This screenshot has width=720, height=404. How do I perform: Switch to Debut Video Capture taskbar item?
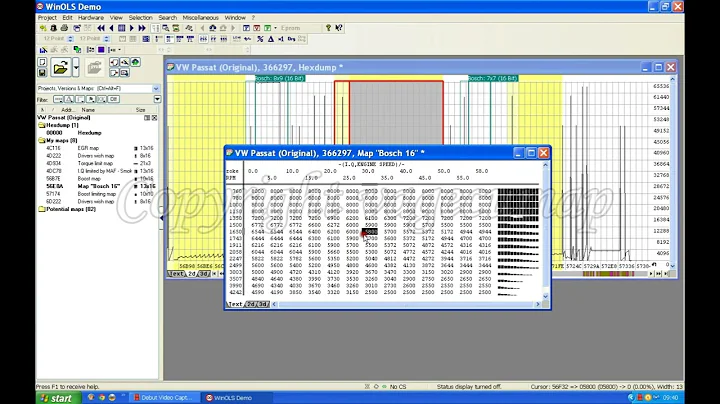tap(165, 398)
